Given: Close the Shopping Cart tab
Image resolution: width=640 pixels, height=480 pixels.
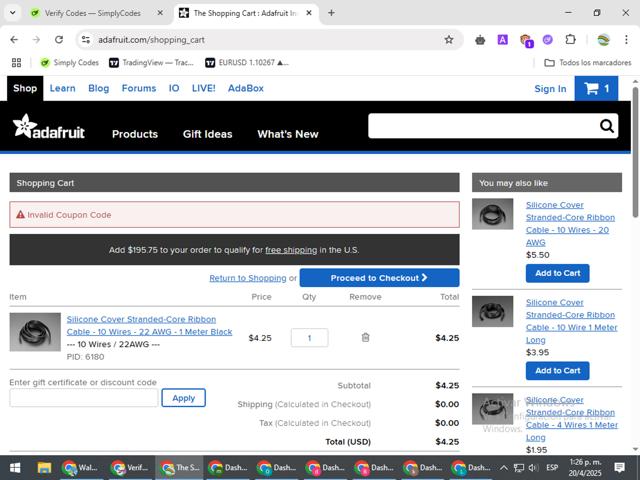Looking at the screenshot, I should (x=309, y=13).
